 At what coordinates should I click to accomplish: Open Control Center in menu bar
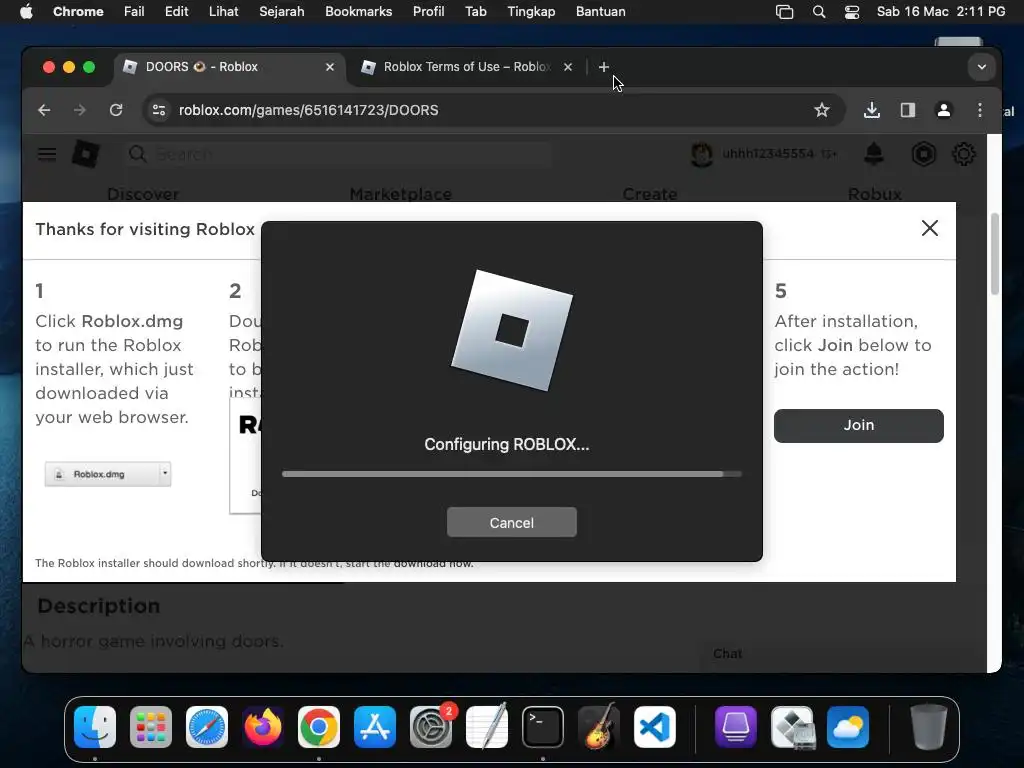852,12
